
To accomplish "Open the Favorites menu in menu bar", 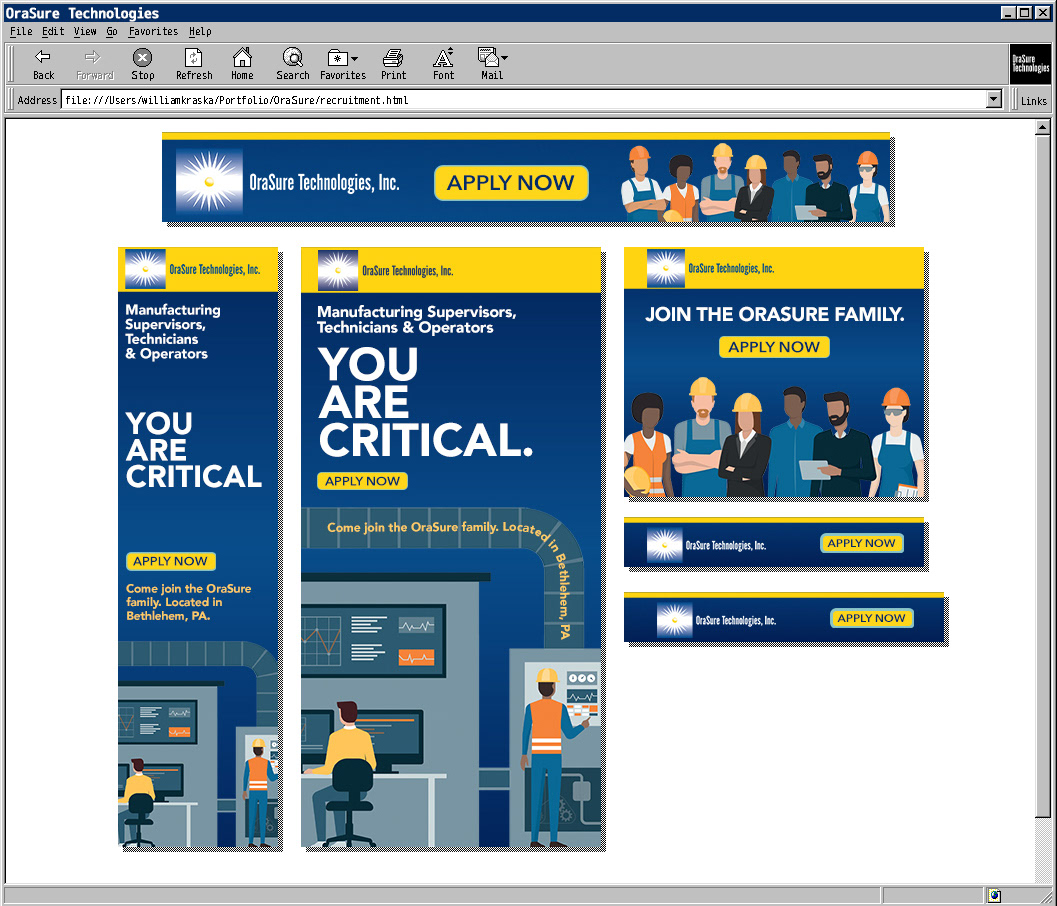I will coord(153,32).
